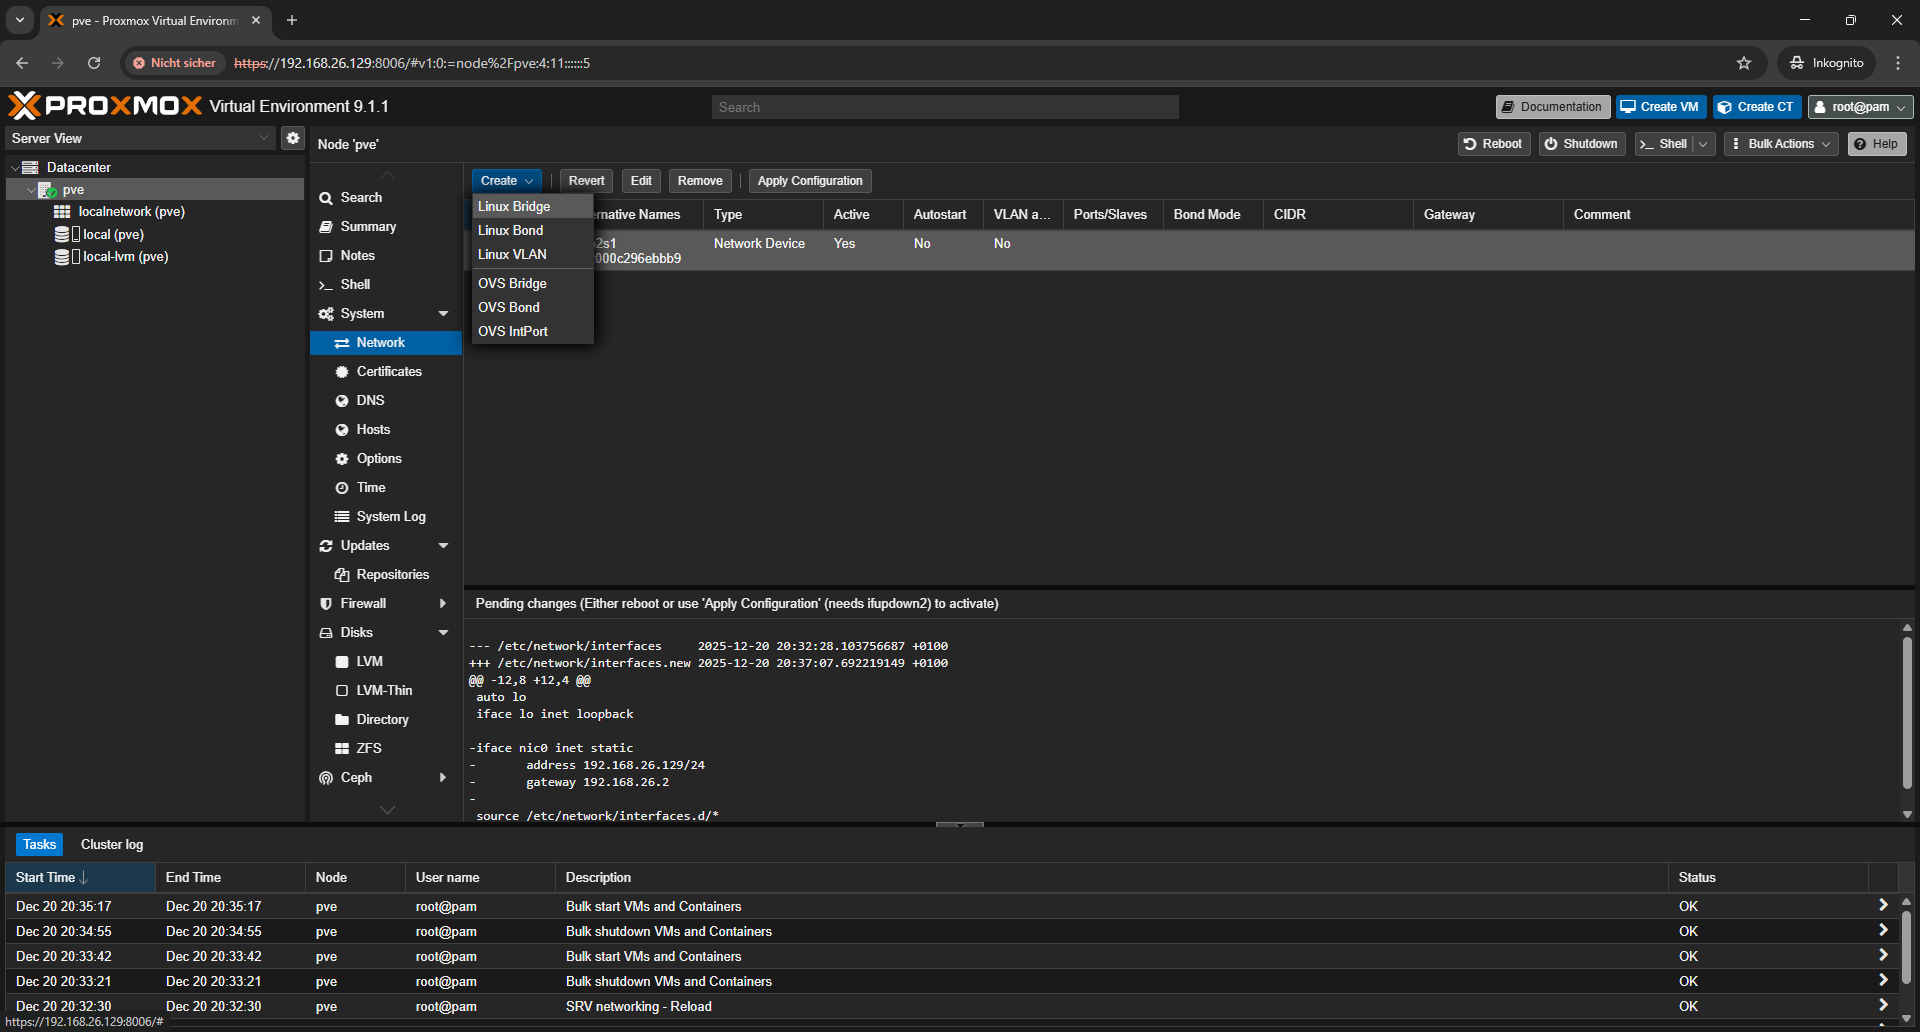
Task: Bookmark page with the star icon
Action: [1744, 63]
